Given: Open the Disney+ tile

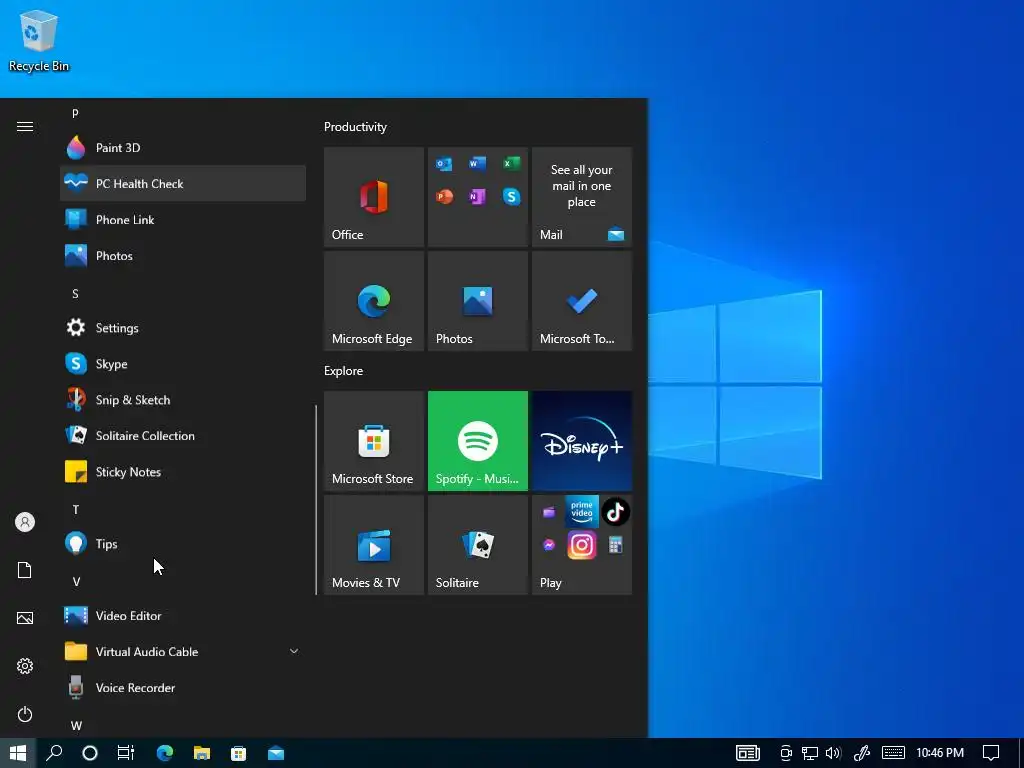Looking at the screenshot, I should click(582, 441).
